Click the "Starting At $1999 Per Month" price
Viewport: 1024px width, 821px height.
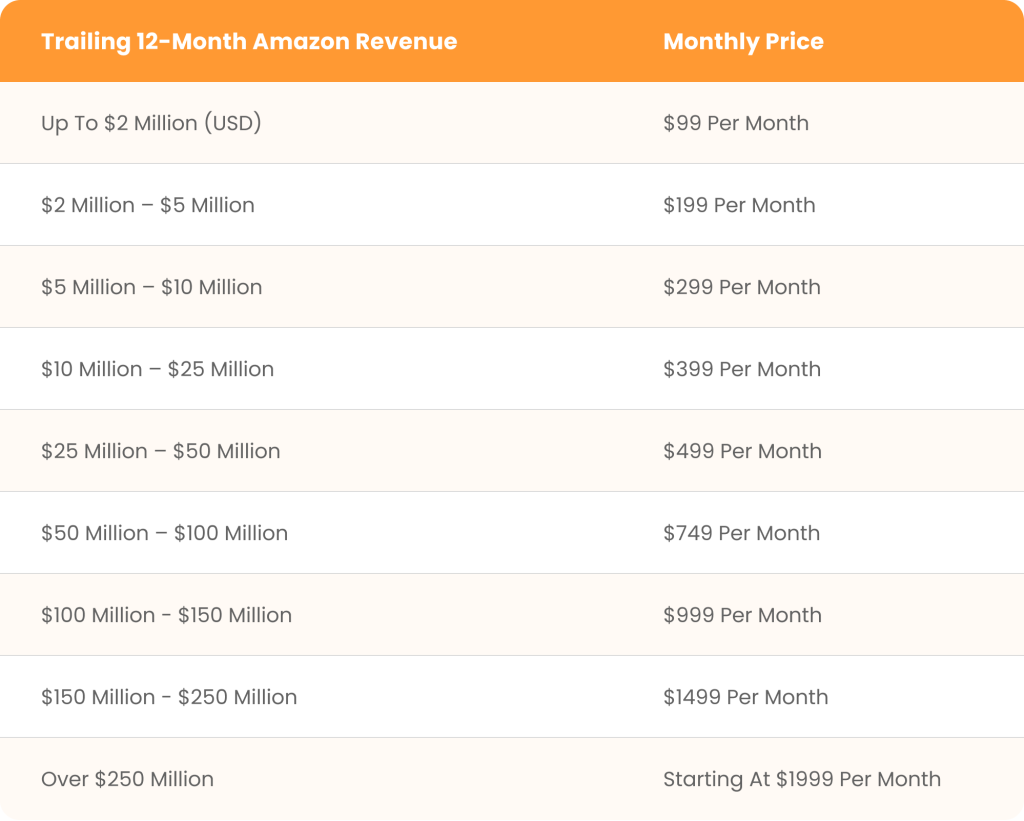pyautogui.click(x=802, y=780)
